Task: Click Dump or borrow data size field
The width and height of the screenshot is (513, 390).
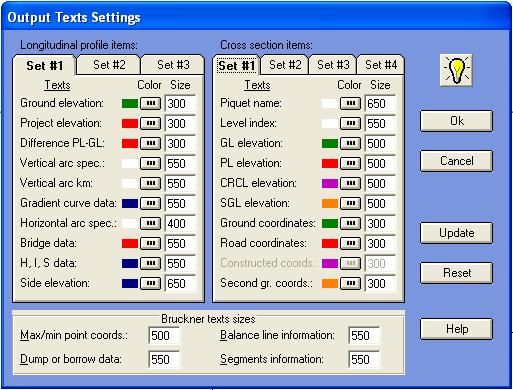Action: tap(164, 360)
